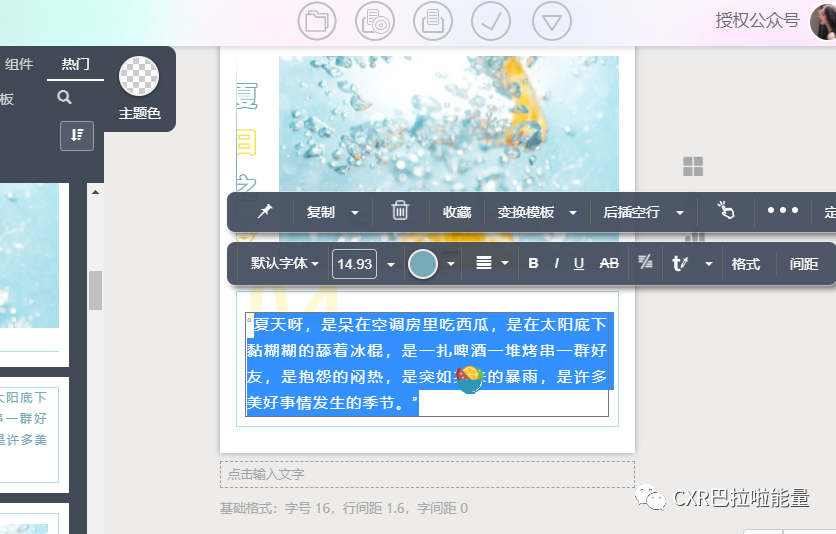836x534 pixels.
Task: Open the user avatar profile
Action: (x=824, y=21)
